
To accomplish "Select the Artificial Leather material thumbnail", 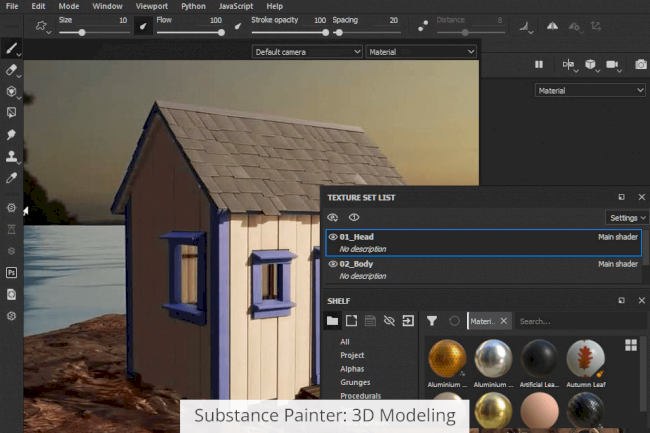I will coord(539,358).
